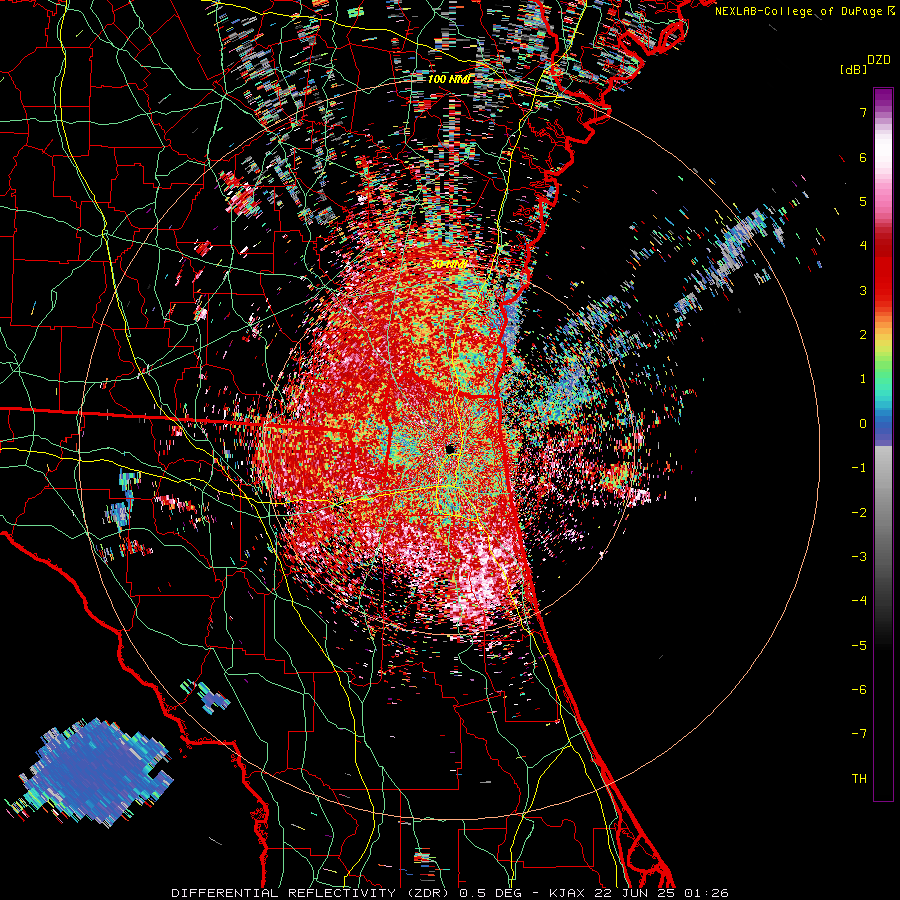Click the KJAX station identifier
Image resolution: width=900 pixels, height=900 pixels.
pos(567,893)
